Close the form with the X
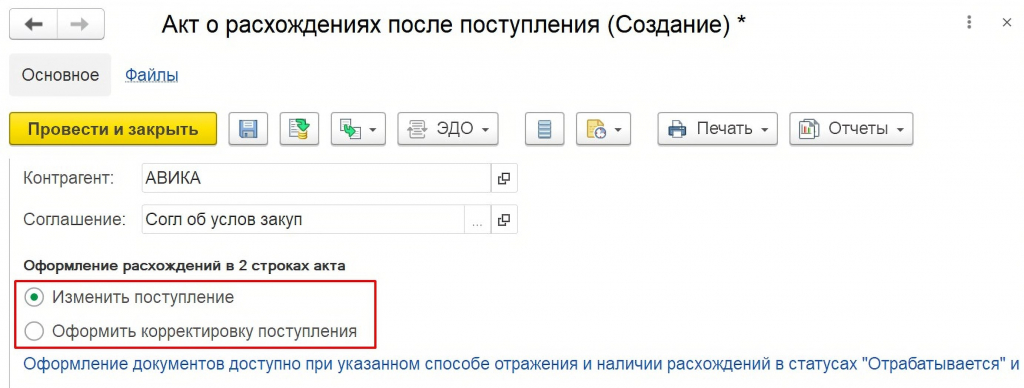The image size is (1024, 388). 1006,23
